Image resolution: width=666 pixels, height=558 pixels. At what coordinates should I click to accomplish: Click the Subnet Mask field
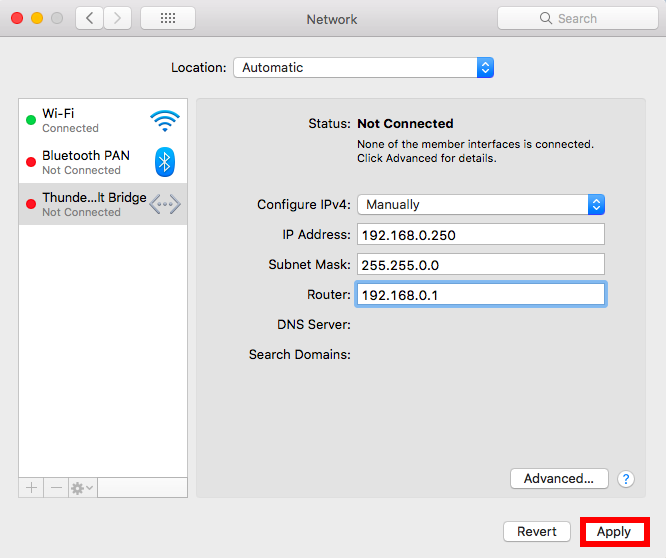click(x=481, y=264)
